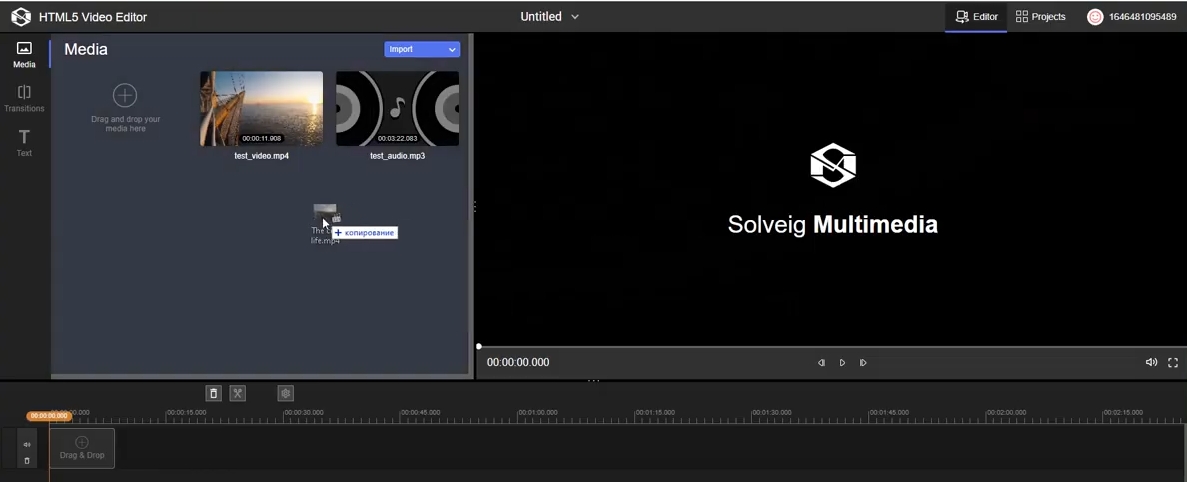Click the orange timeline playhead marker
Image resolution: width=1187 pixels, height=482 pixels.
point(49,415)
